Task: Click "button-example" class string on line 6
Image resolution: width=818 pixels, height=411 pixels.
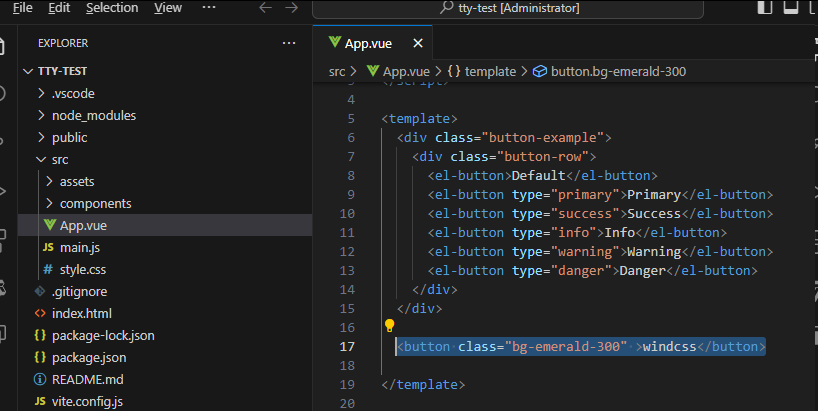Action: (x=543, y=138)
